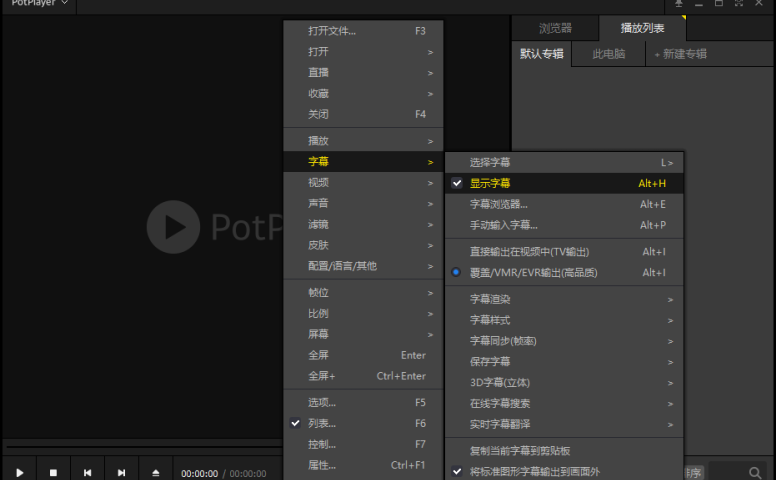Choose 打开文件... menu entry
The width and height of the screenshot is (776, 480).
pos(363,31)
